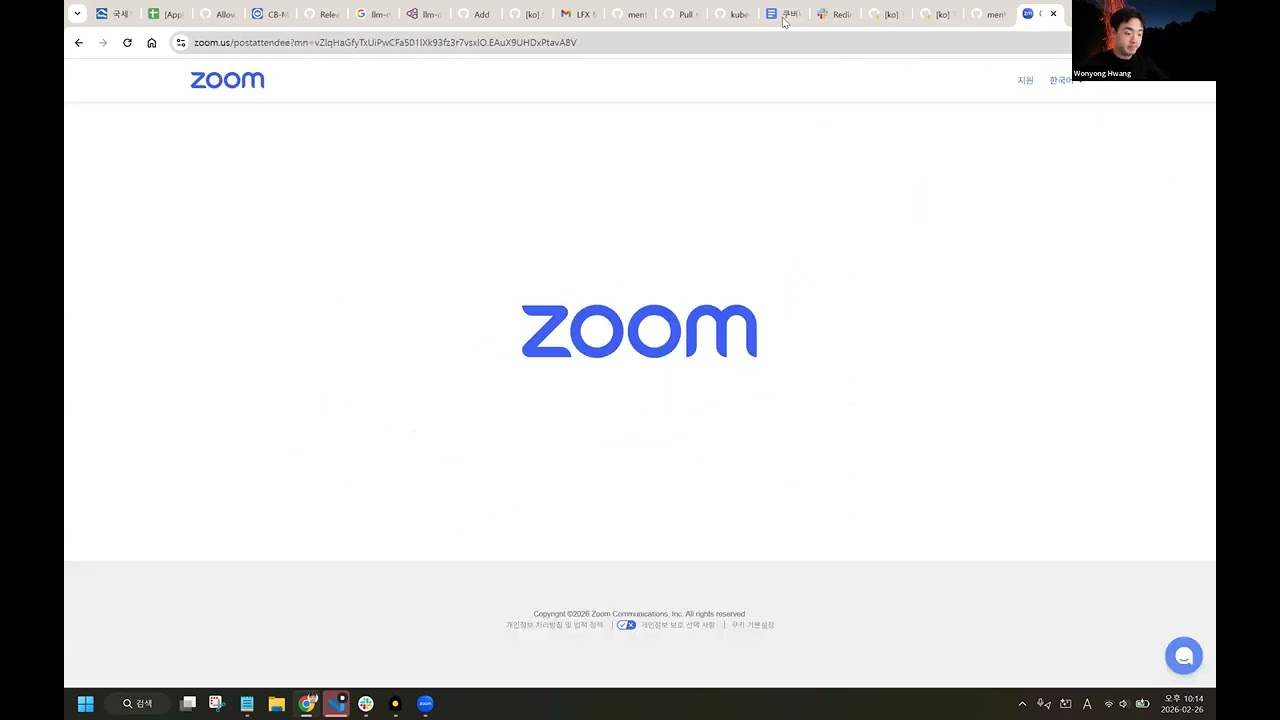Viewport: 1280px width, 720px height.
Task: Click the IME language A indicator
Action: pos(1087,704)
